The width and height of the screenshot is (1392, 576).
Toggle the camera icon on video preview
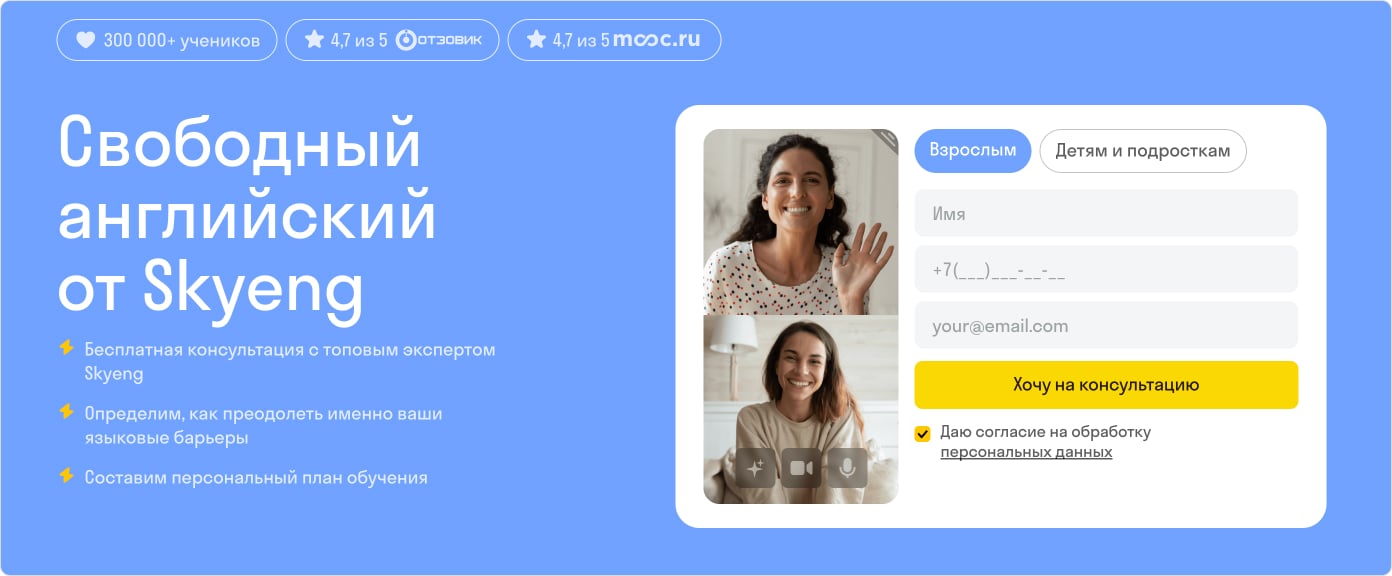(x=801, y=467)
